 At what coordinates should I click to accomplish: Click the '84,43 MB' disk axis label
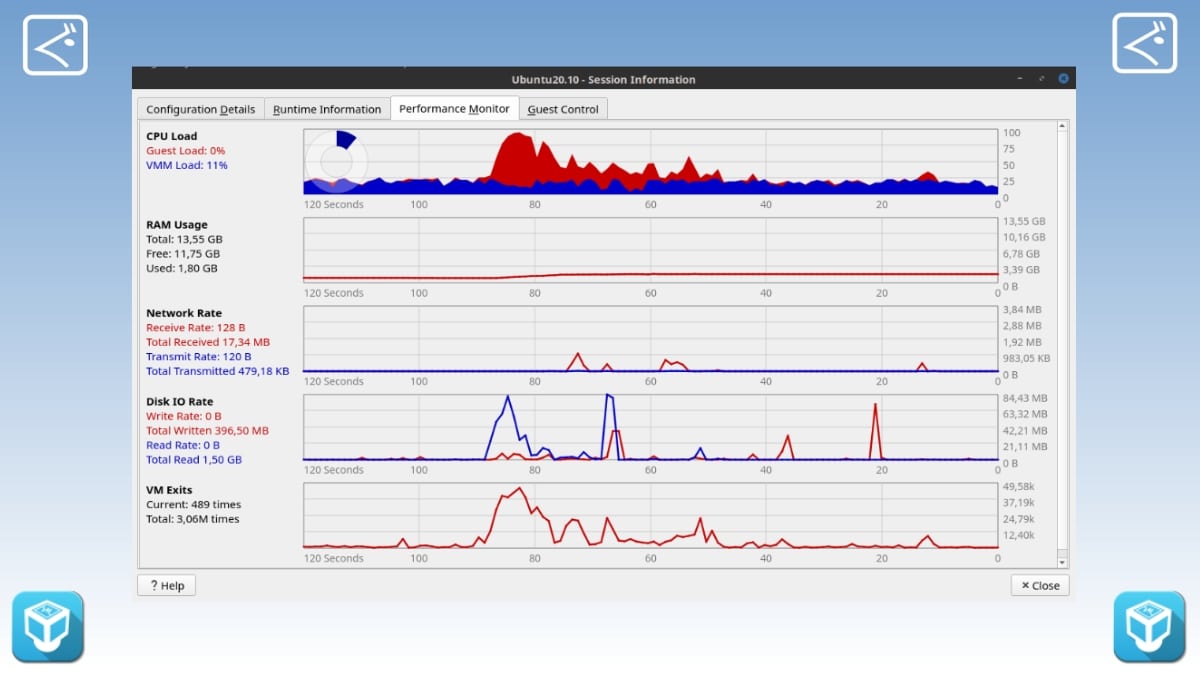(1025, 398)
